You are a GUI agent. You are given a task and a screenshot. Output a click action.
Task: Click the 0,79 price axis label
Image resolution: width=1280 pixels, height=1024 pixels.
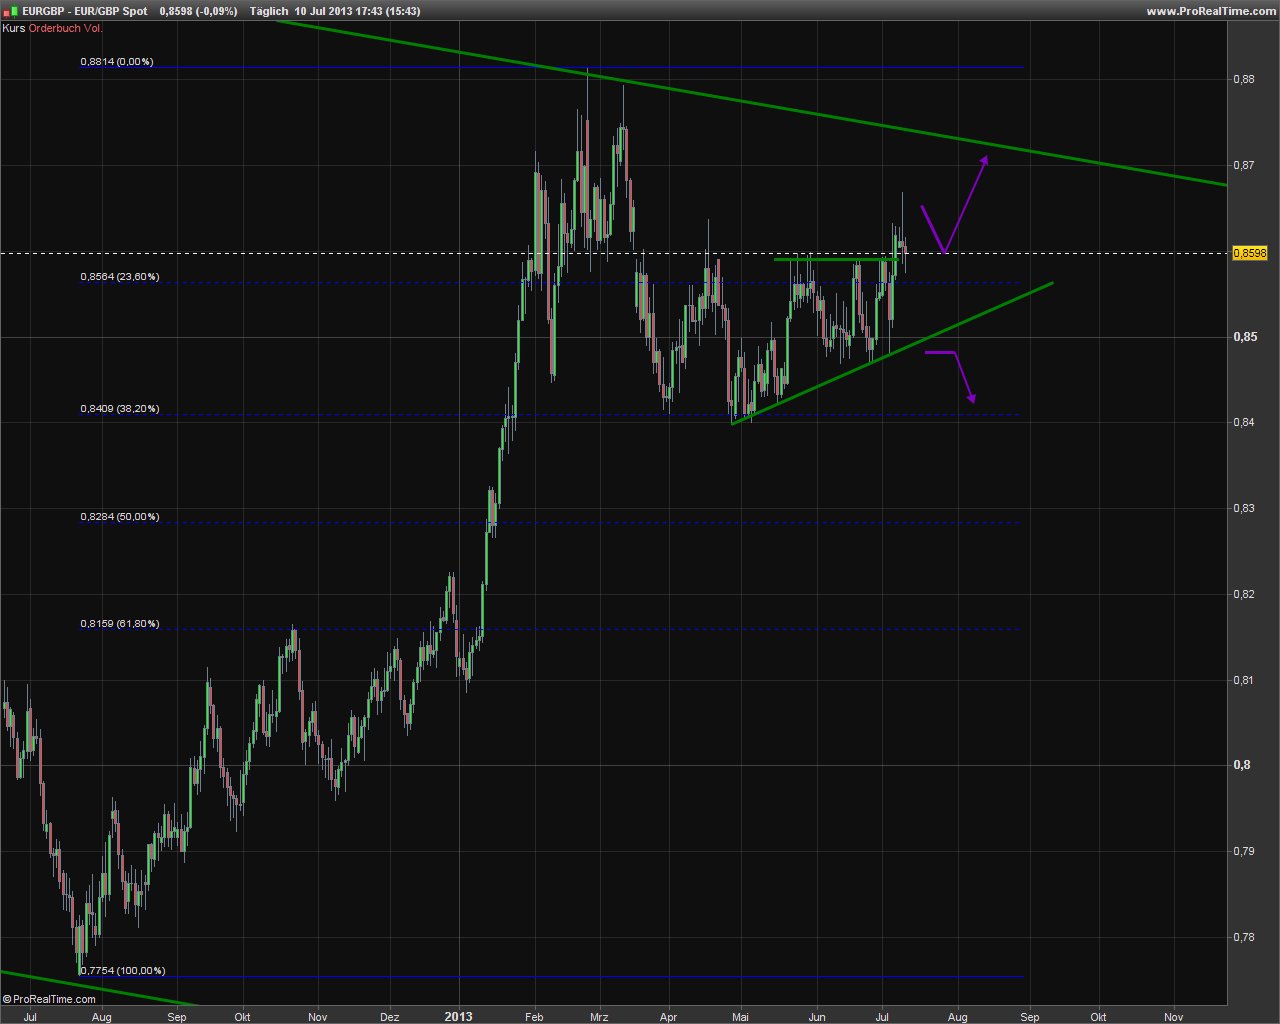(1242, 851)
